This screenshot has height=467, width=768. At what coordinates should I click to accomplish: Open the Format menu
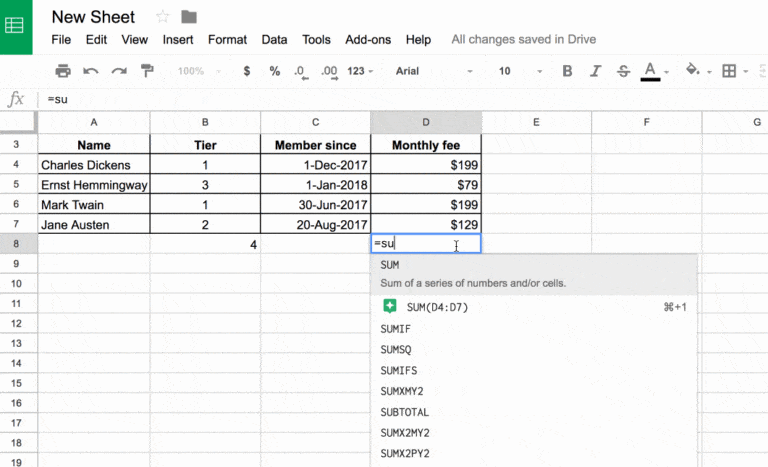tap(227, 40)
